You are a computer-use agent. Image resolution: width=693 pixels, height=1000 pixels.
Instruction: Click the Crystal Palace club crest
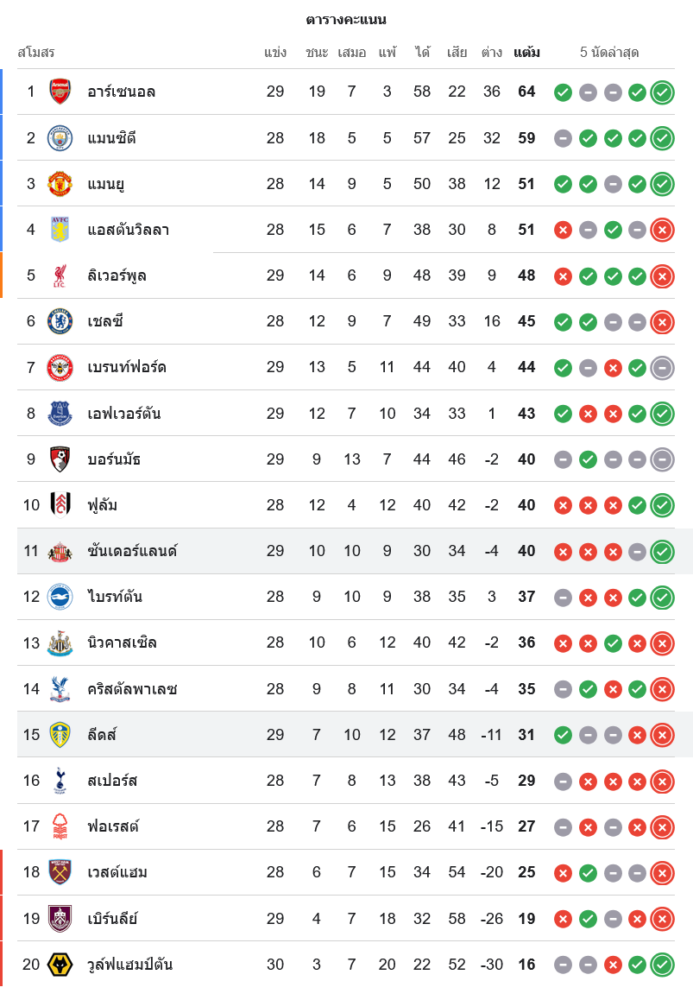60,689
